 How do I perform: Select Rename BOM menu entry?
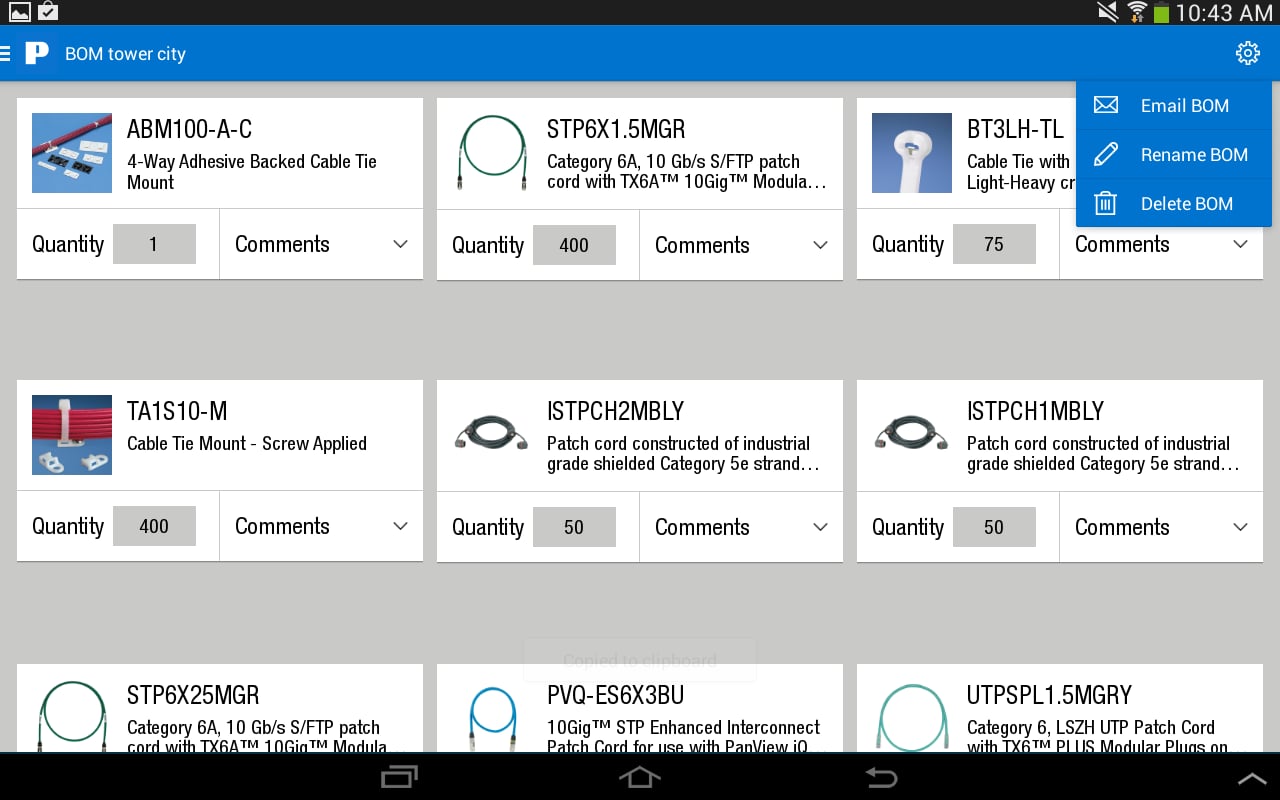coord(1173,154)
